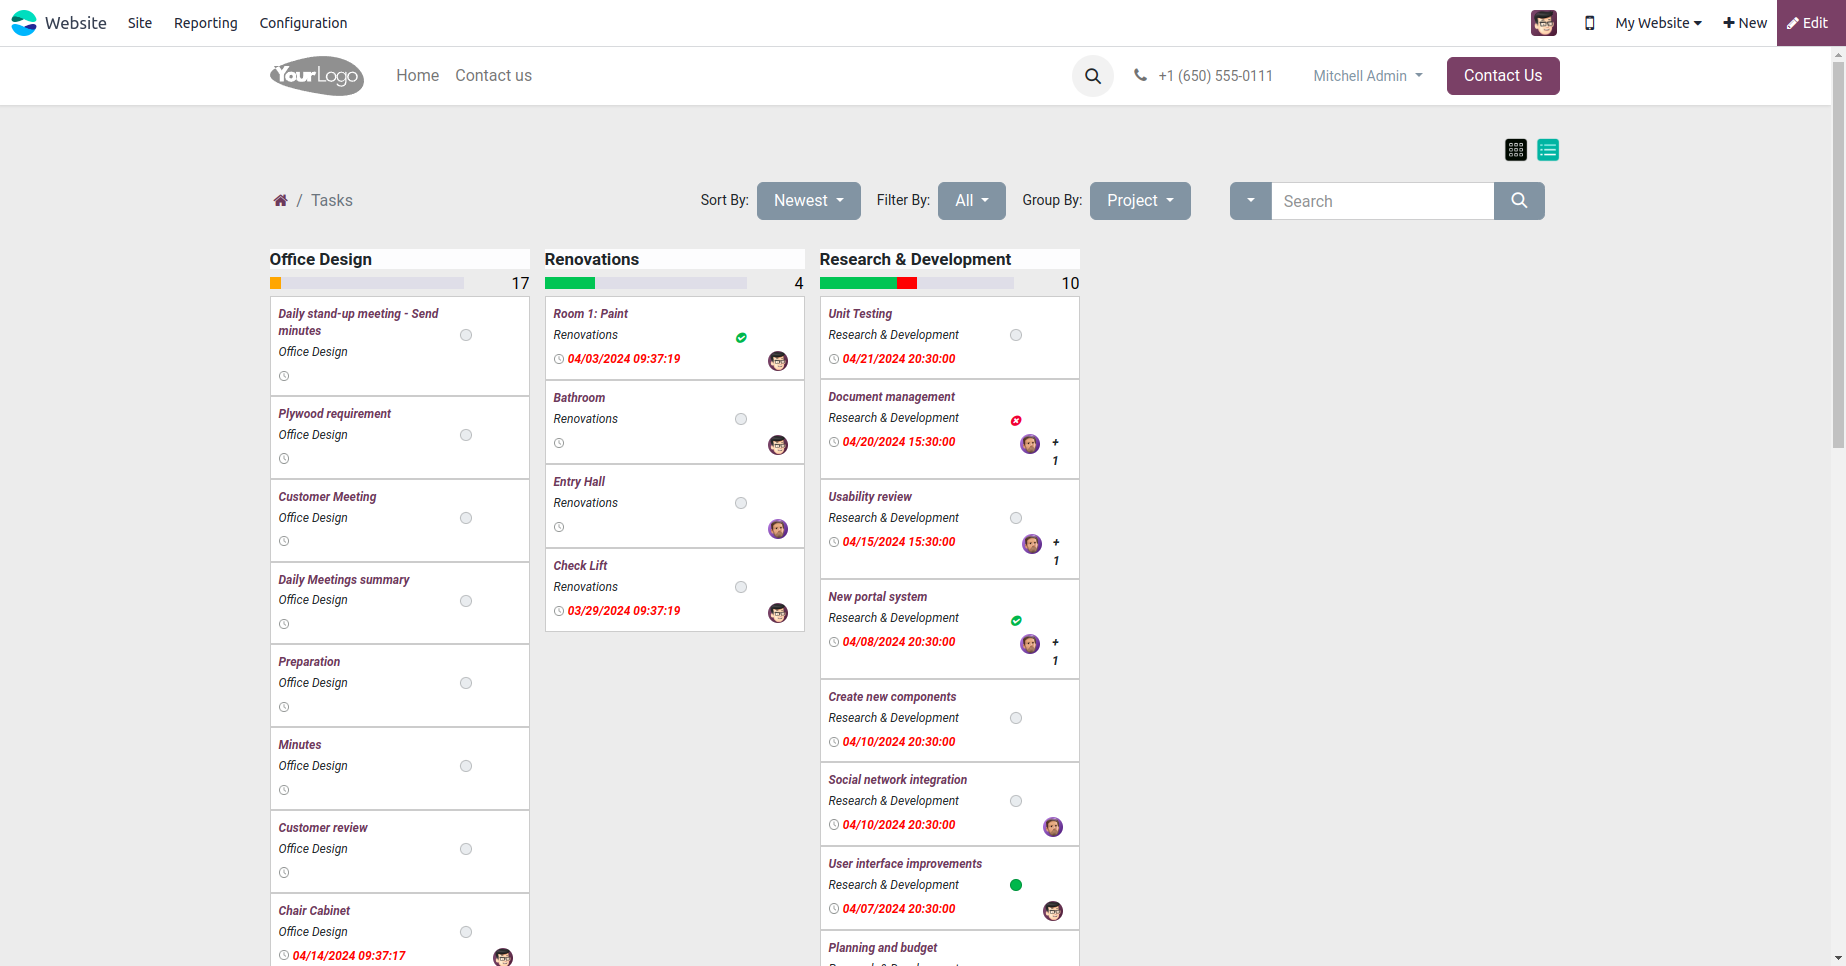The height and width of the screenshot is (966, 1846).
Task: Expand the Mitchell Admin user menu
Action: click(x=1368, y=76)
